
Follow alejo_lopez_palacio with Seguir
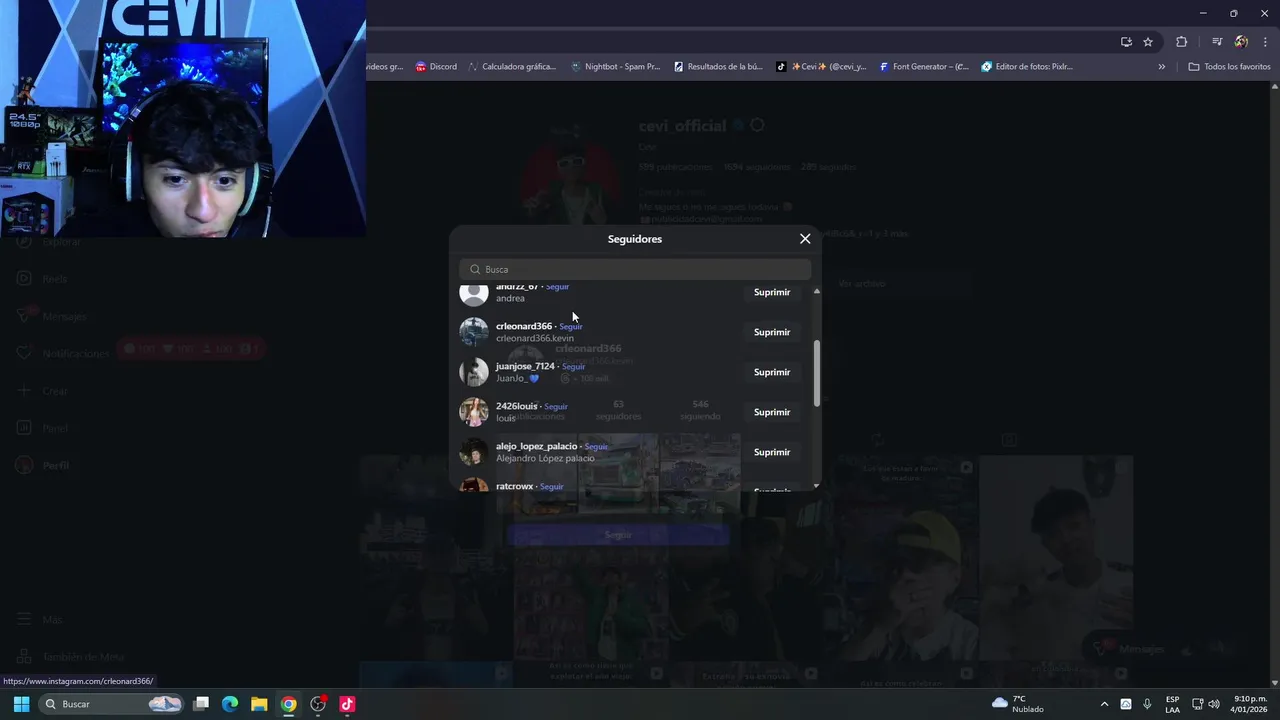(x=596, y=446)
